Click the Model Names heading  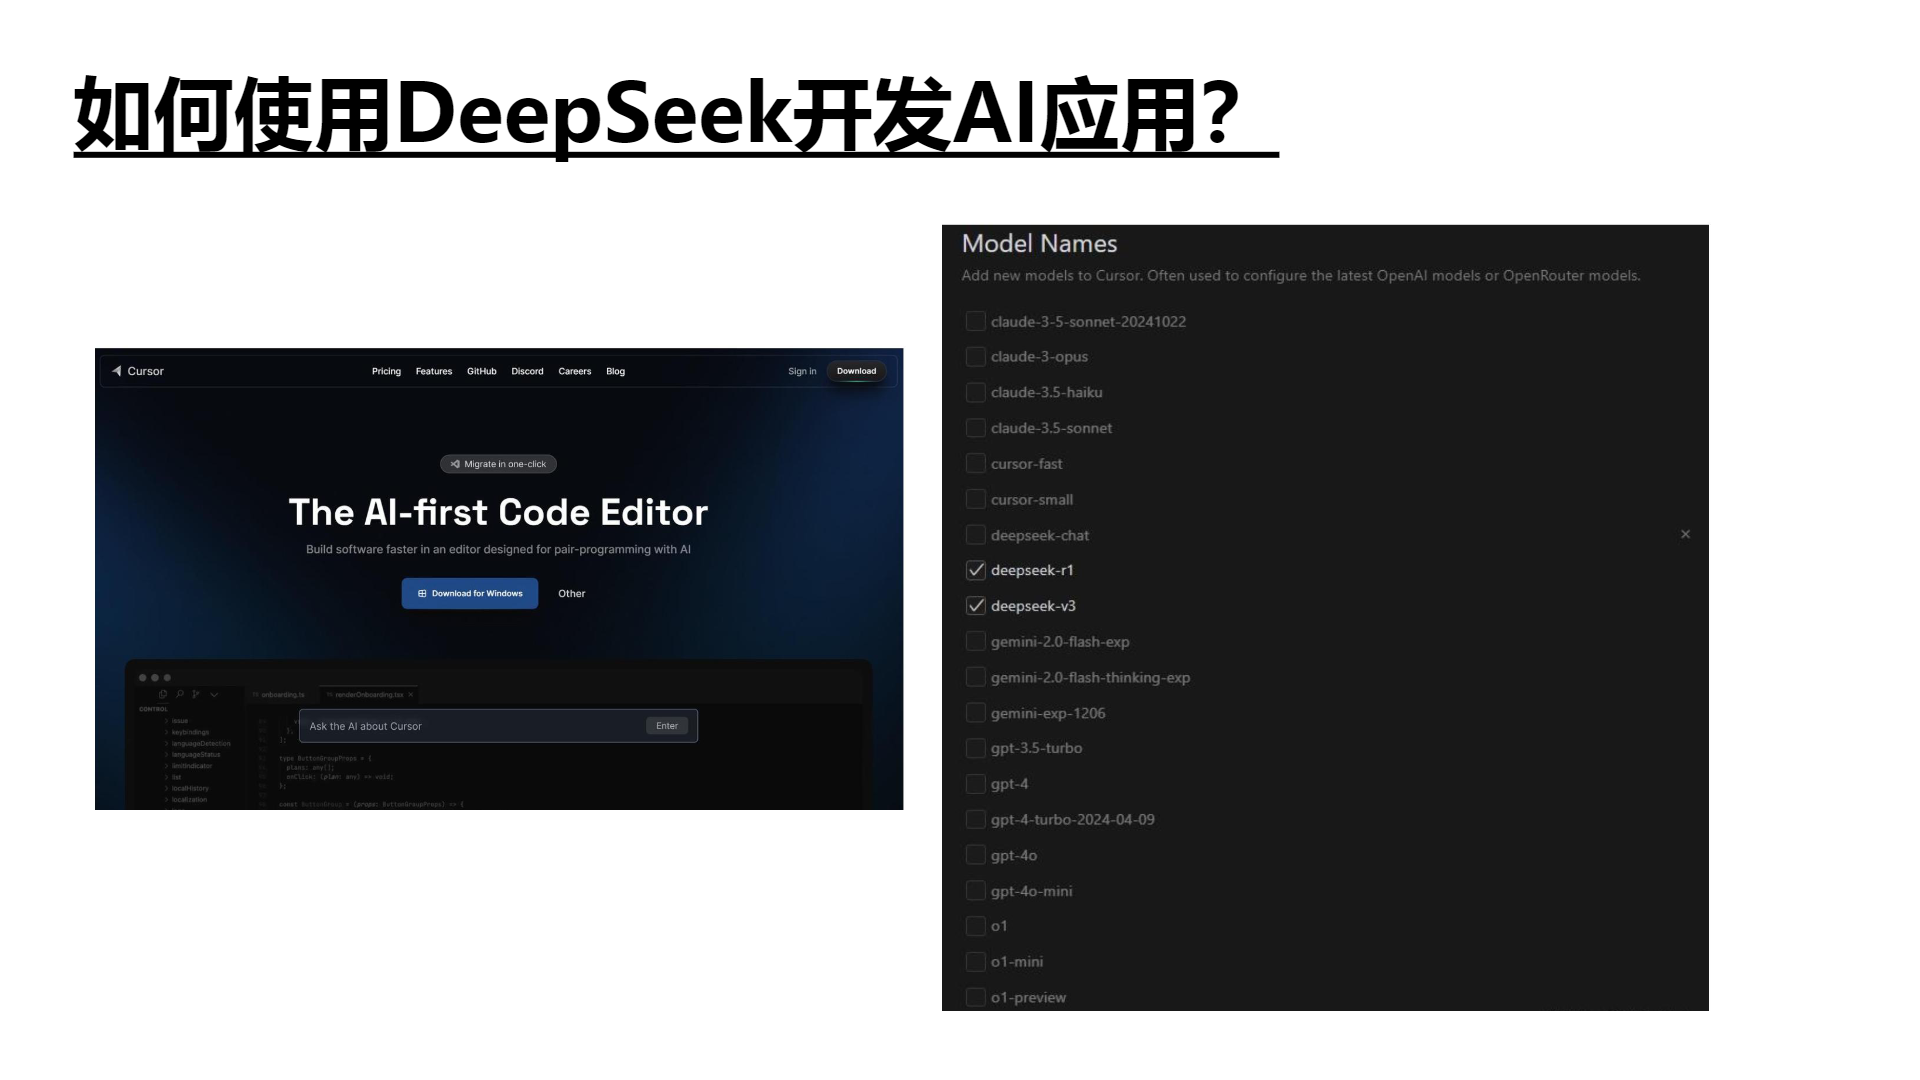(1039, 243)
